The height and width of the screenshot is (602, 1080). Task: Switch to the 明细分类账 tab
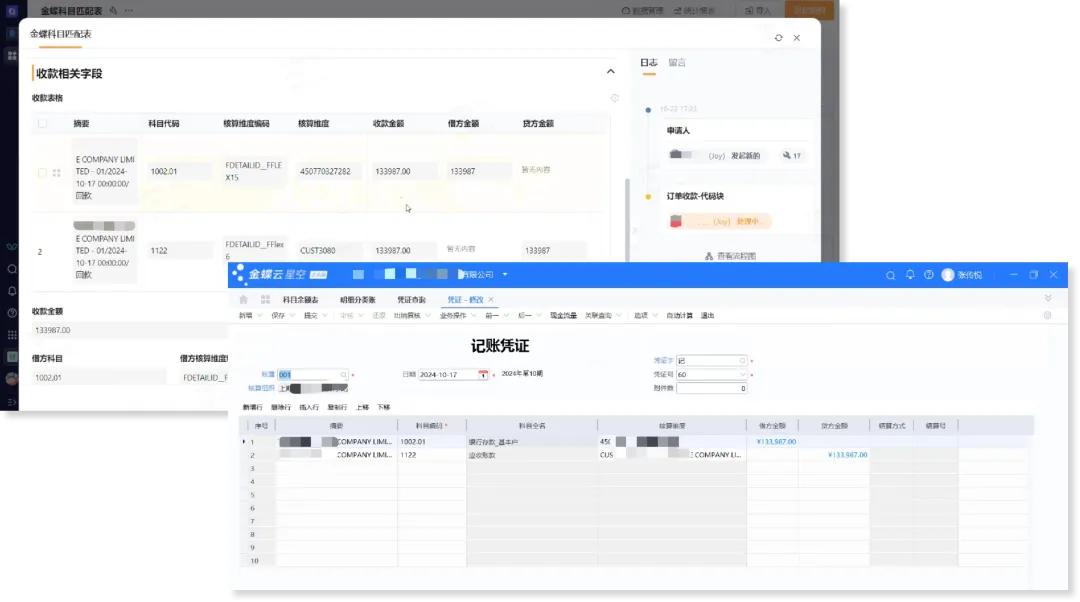click(x=357, y=300)
